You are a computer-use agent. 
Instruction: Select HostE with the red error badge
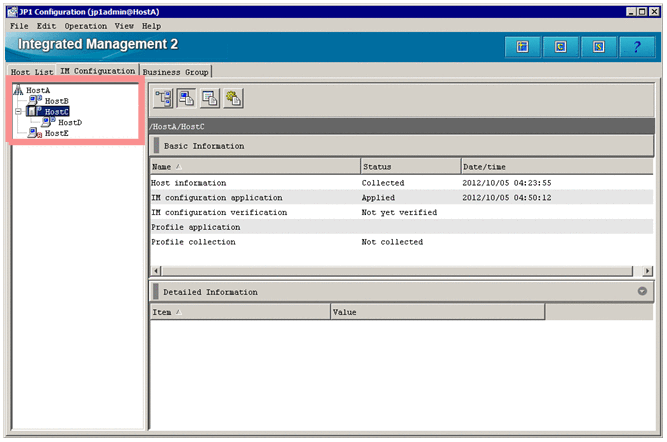tap(56, 133)
